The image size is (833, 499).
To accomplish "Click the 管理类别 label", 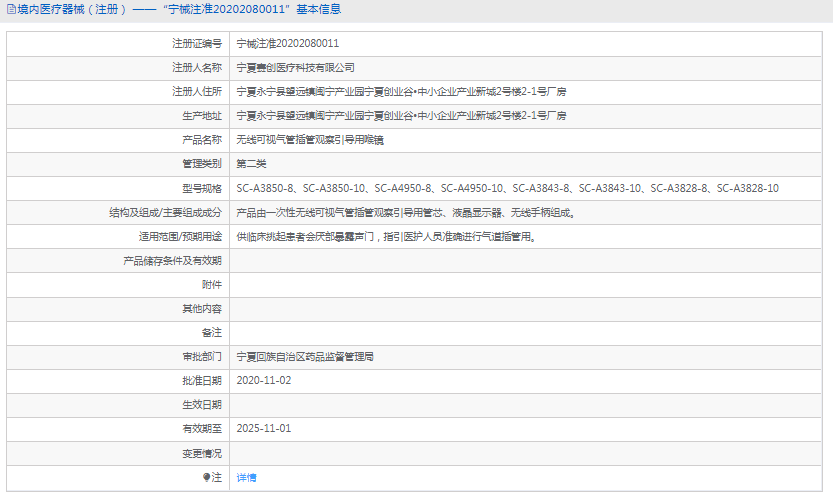I will (x=202, y=164).
